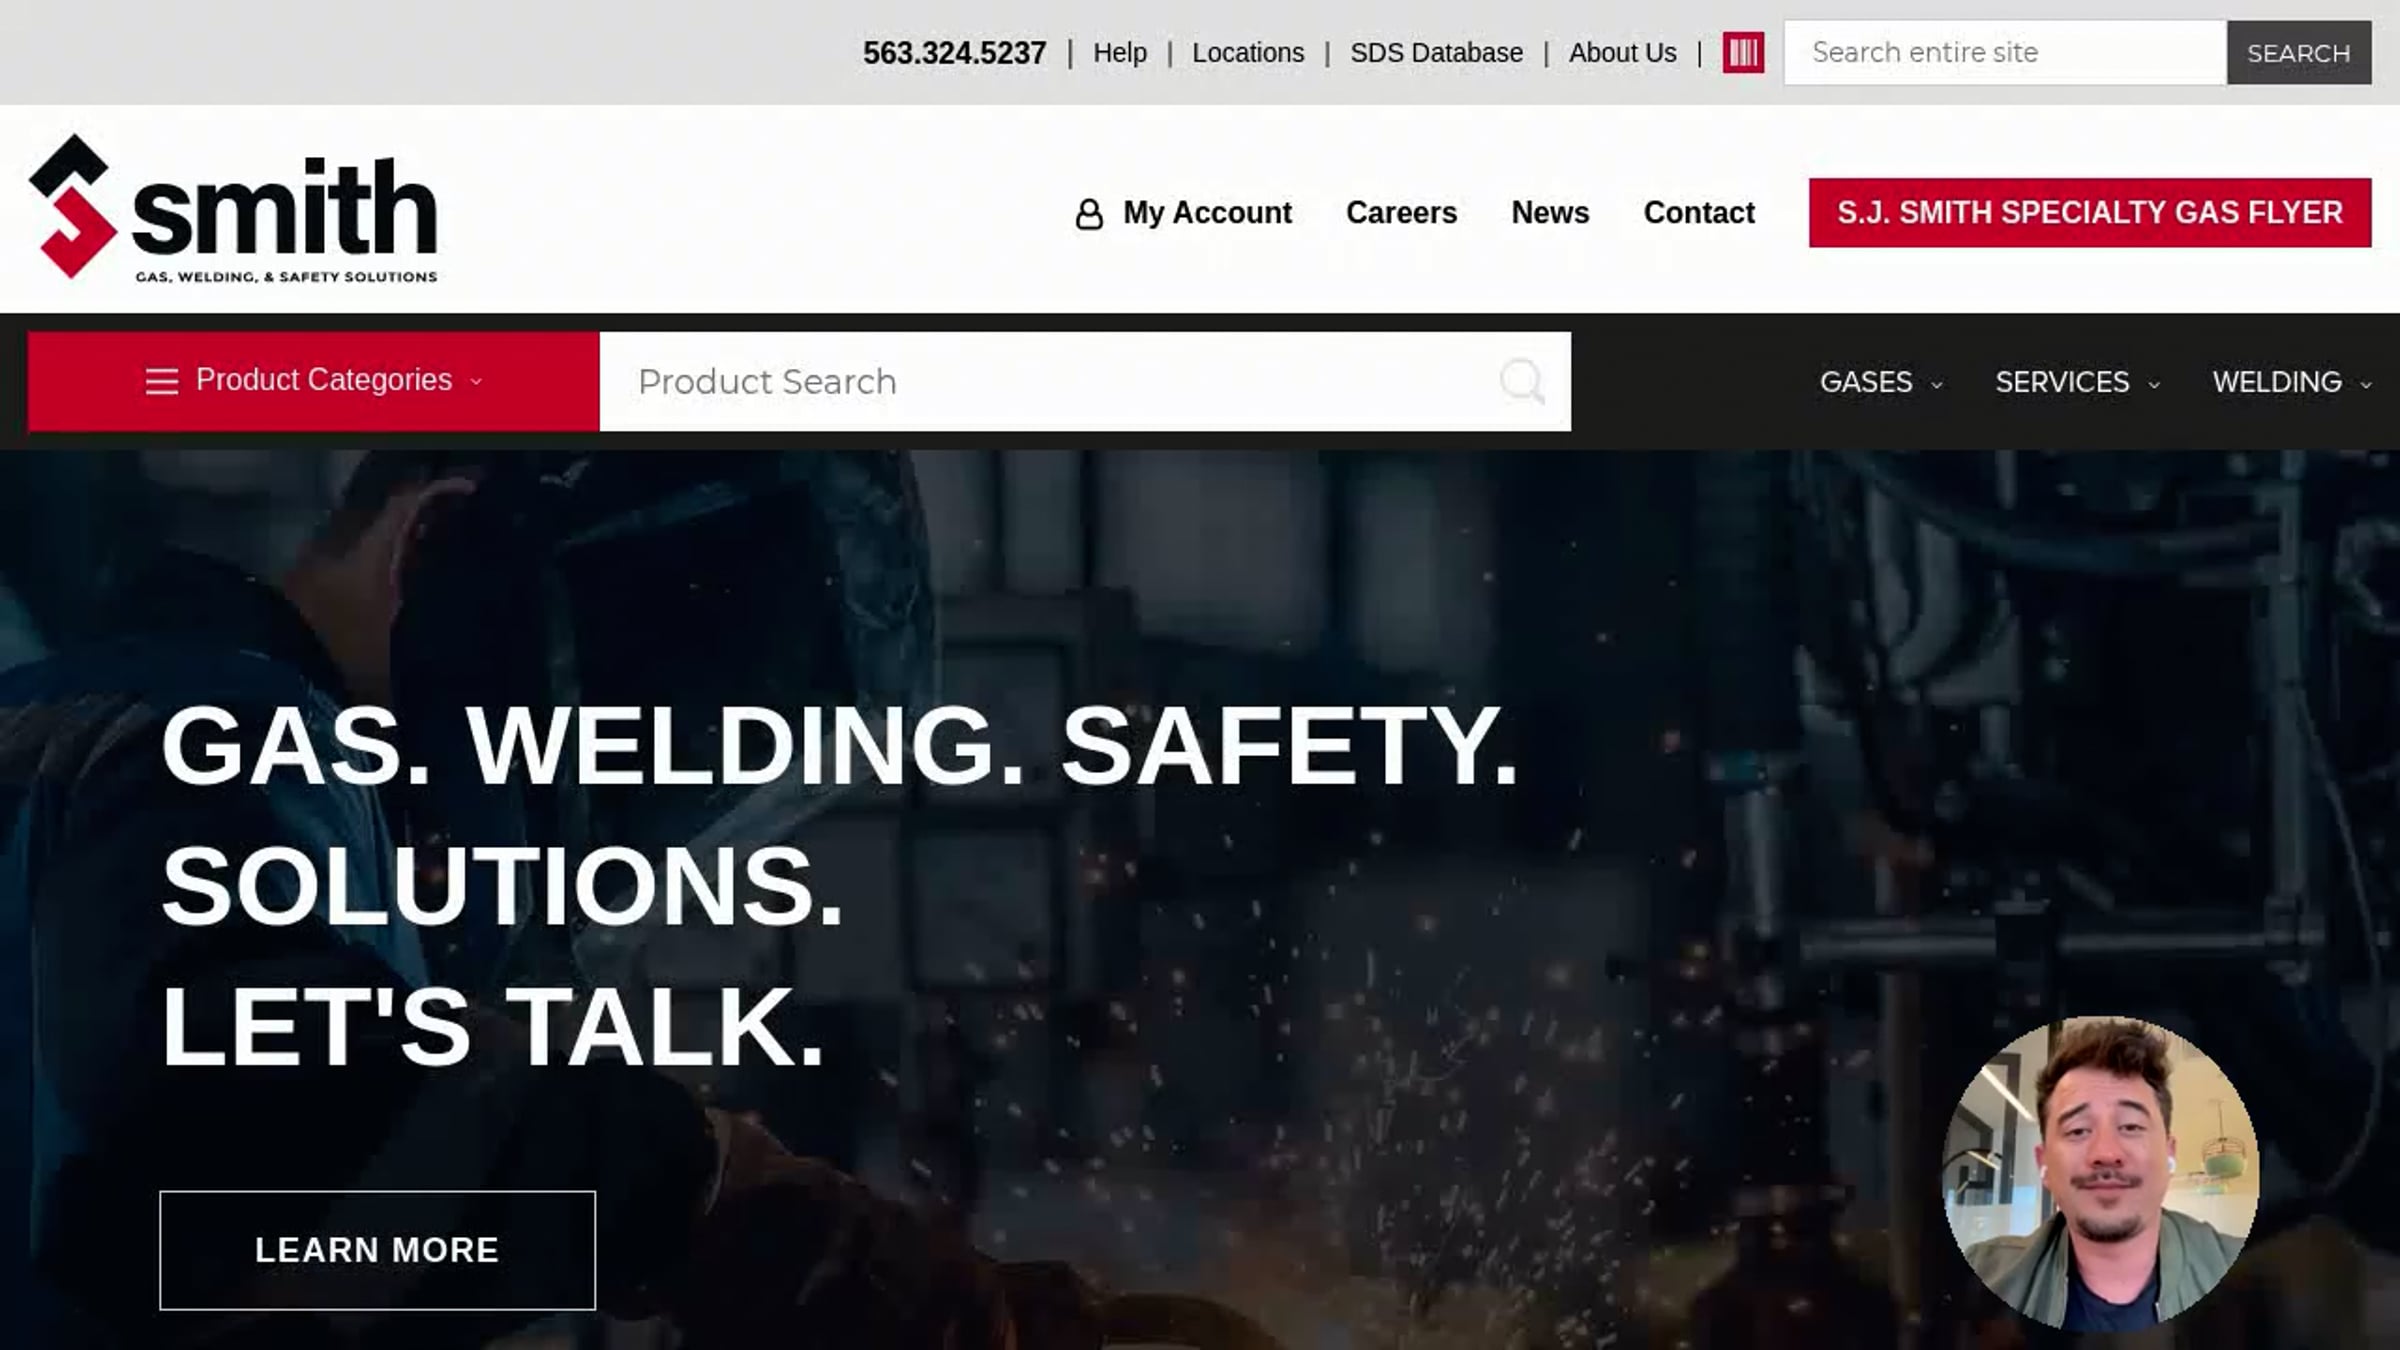Open the Contact page

coord(1699,212)
